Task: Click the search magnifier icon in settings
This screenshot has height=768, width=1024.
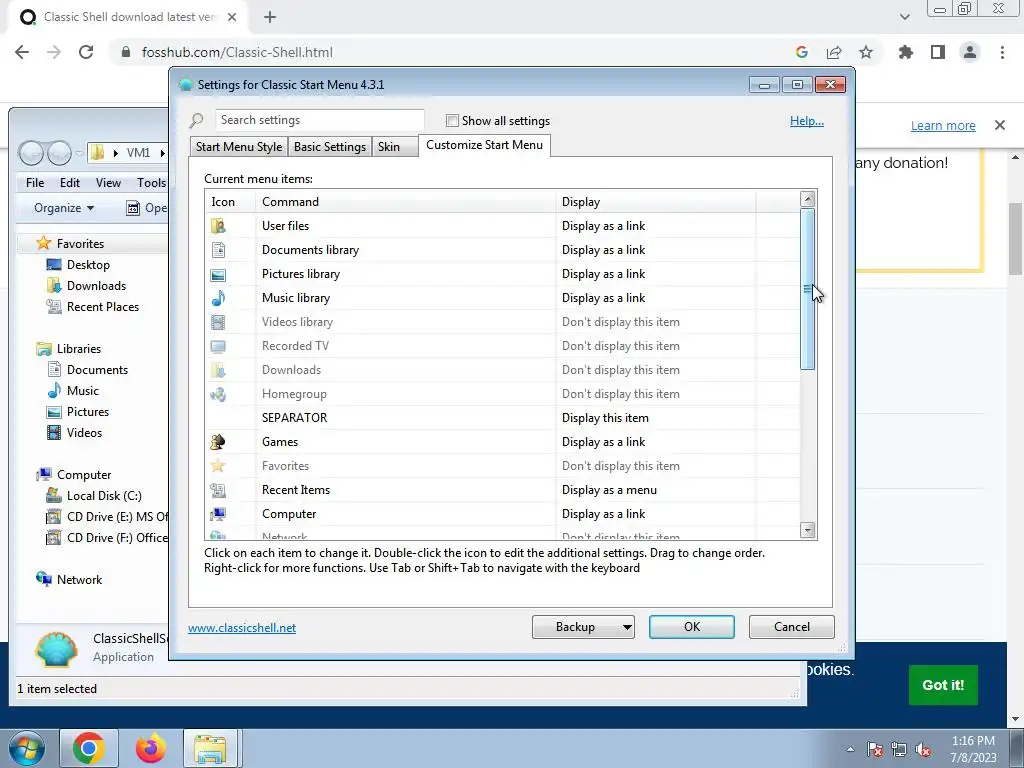Action: pos(197,120)
